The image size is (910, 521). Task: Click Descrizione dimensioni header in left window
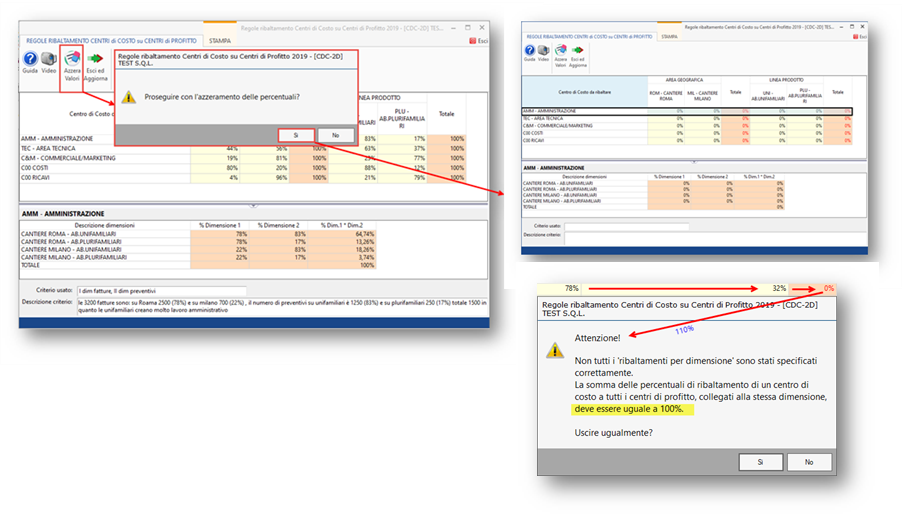[105, 225]
